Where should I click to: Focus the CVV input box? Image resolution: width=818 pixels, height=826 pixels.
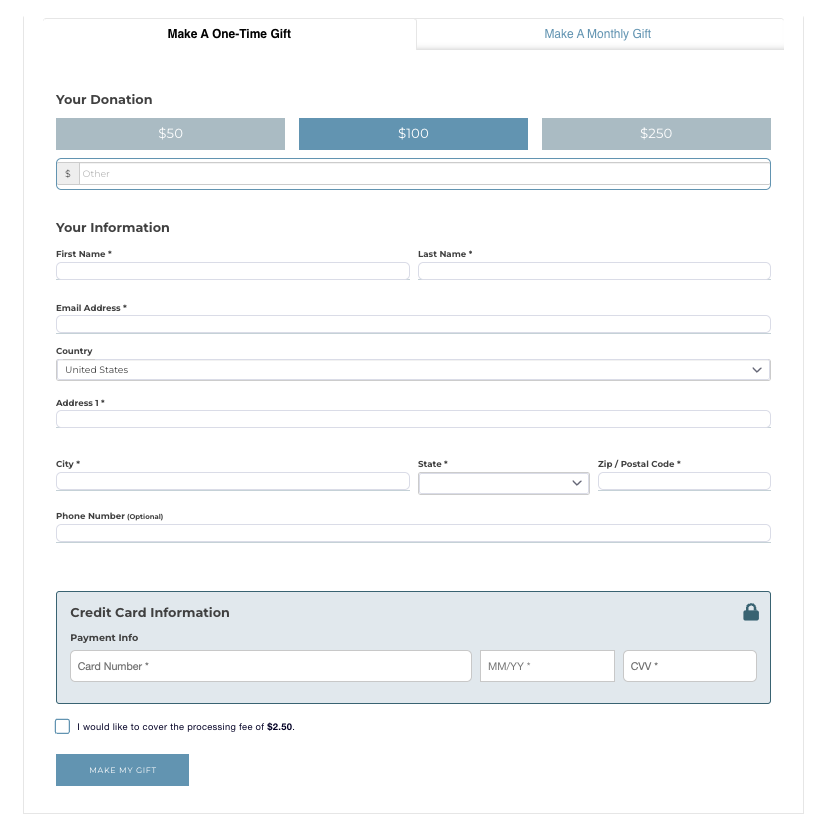tap(689, 666)
